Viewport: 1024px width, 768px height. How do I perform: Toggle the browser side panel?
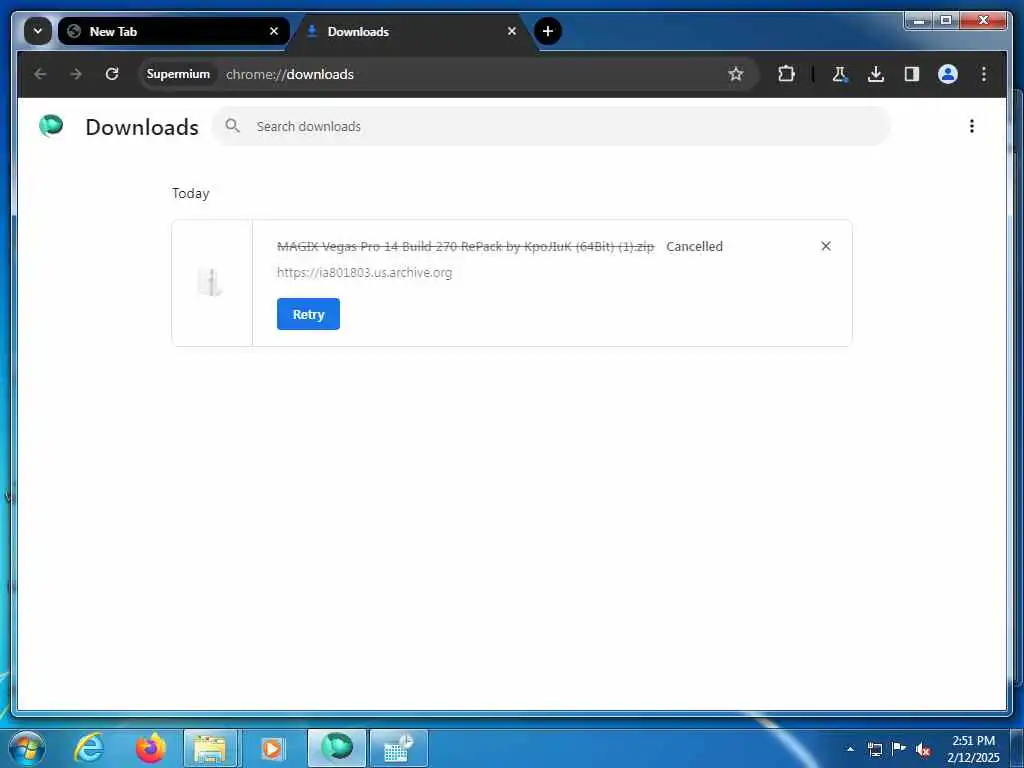click(x=912, y=74)
